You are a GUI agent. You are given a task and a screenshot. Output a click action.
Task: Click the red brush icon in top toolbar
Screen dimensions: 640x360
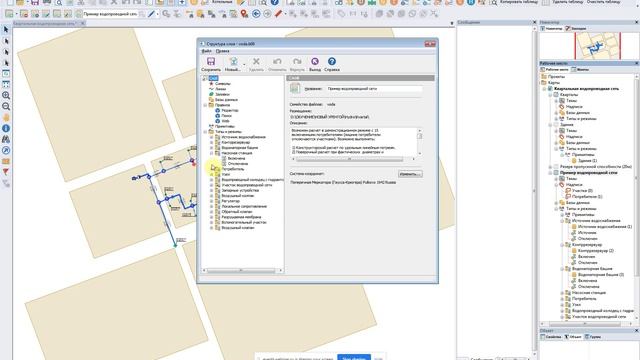pos(278,14)
